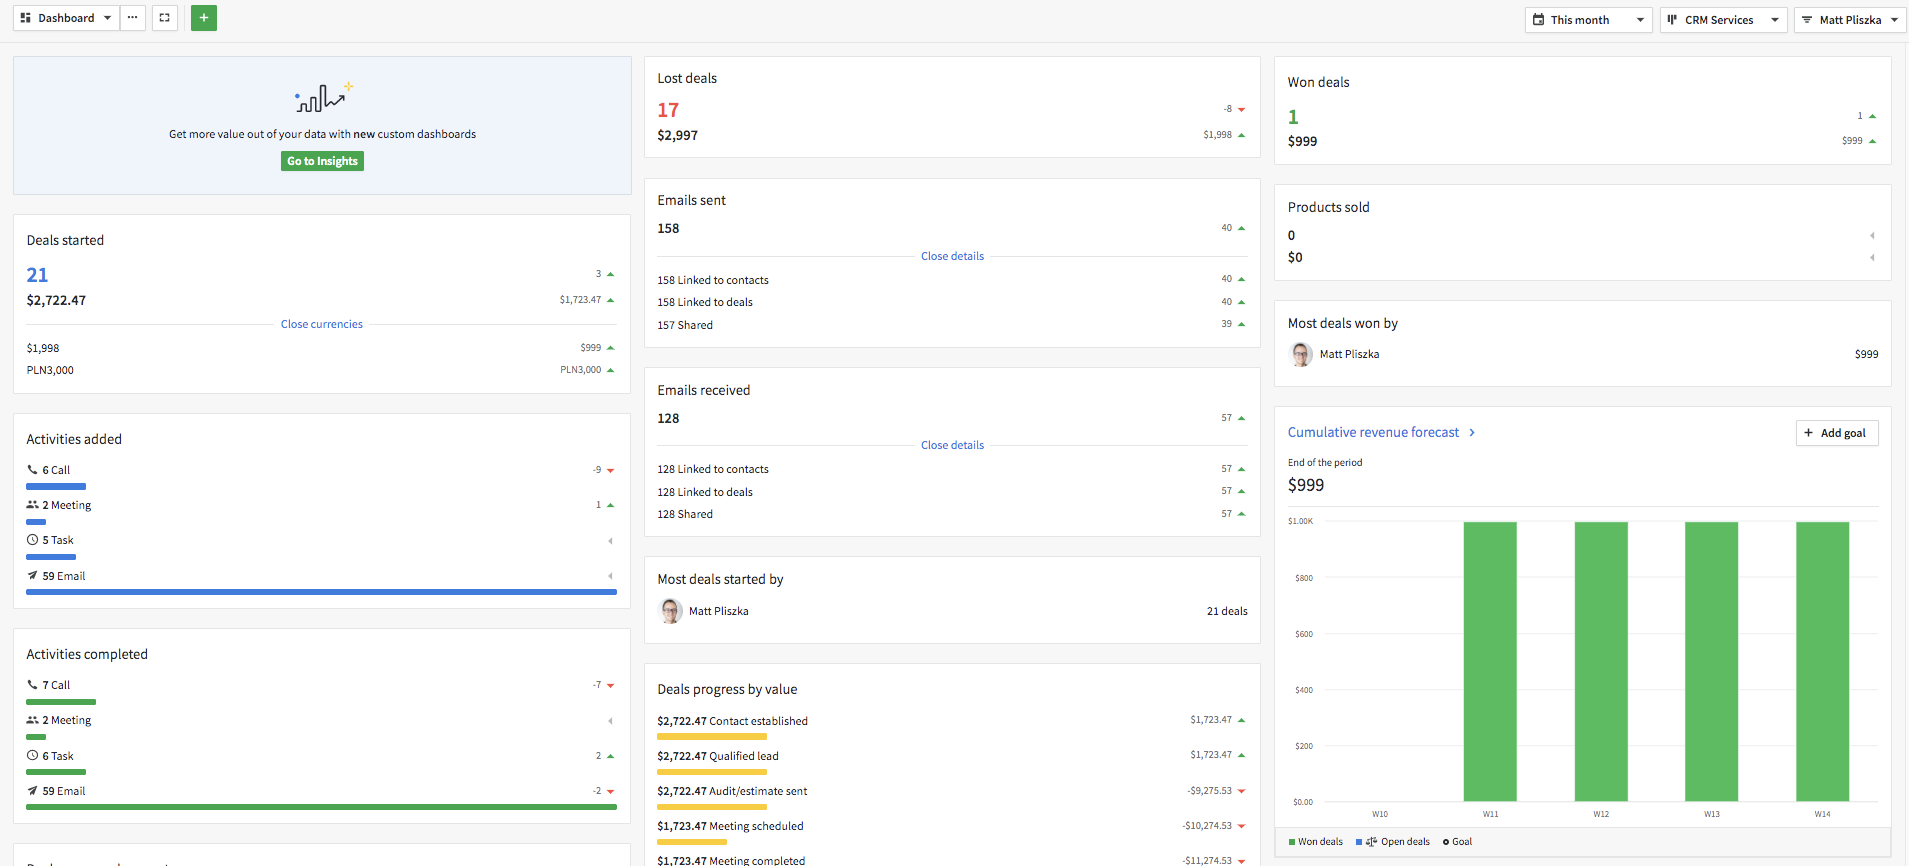Screen dimensions: 1909x866
Task: Open the Dashboard selector menu
Action: [x=66, y=18]
